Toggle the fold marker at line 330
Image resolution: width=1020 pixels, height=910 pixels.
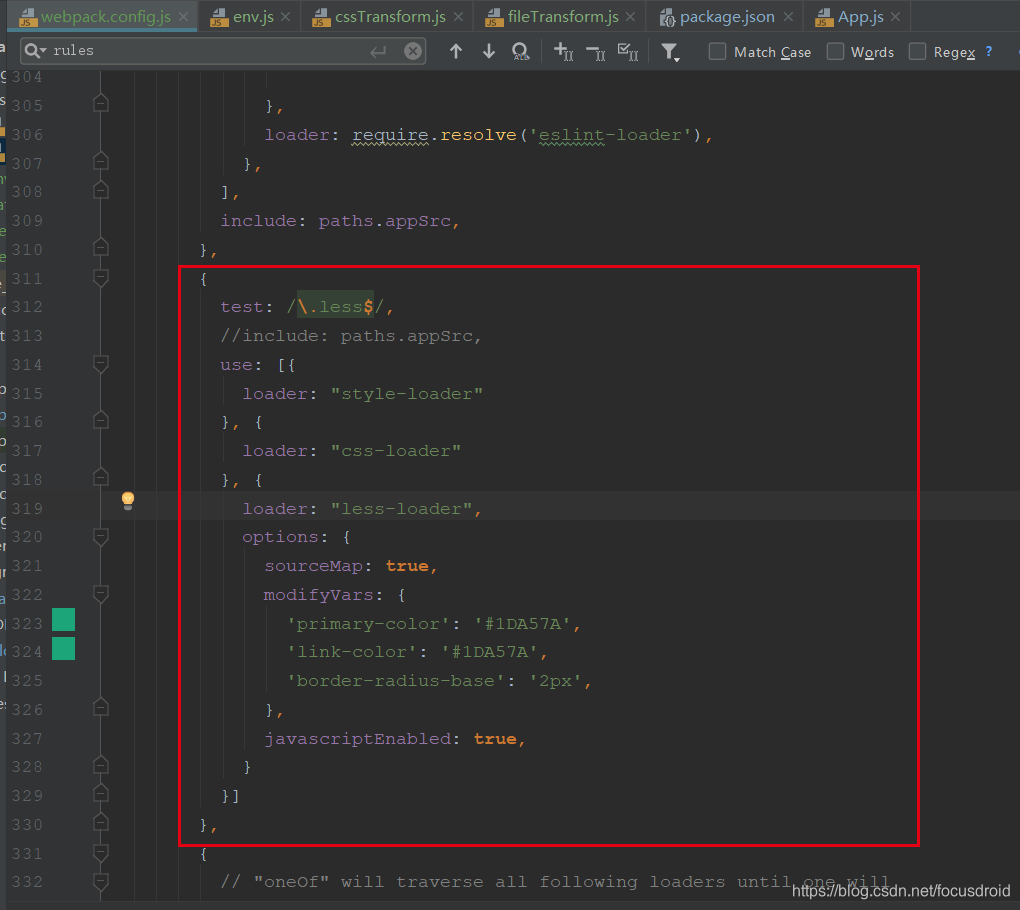pyautogui.click(x=101, y=823)
